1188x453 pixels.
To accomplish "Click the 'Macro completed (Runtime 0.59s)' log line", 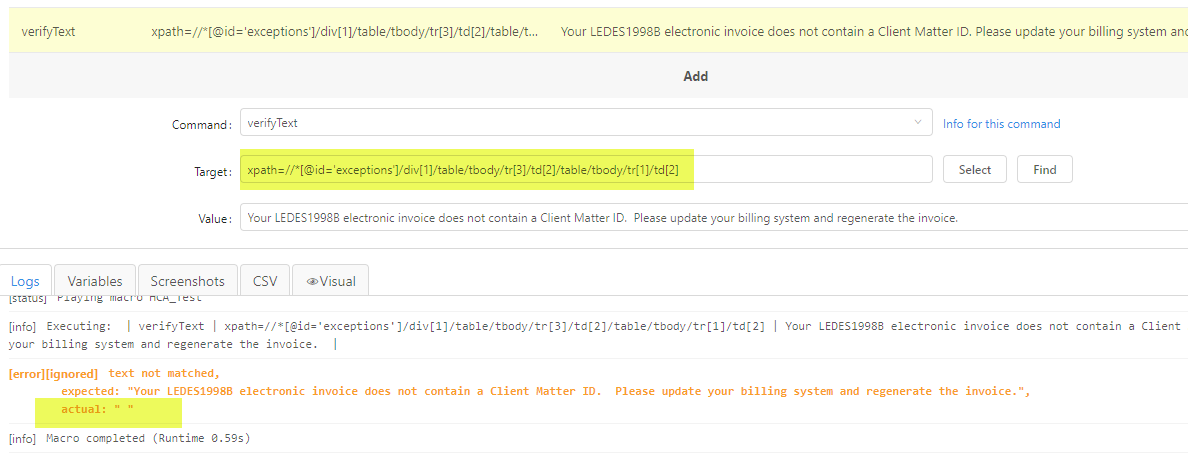I will pyautogui.click(x=148, y=438).
